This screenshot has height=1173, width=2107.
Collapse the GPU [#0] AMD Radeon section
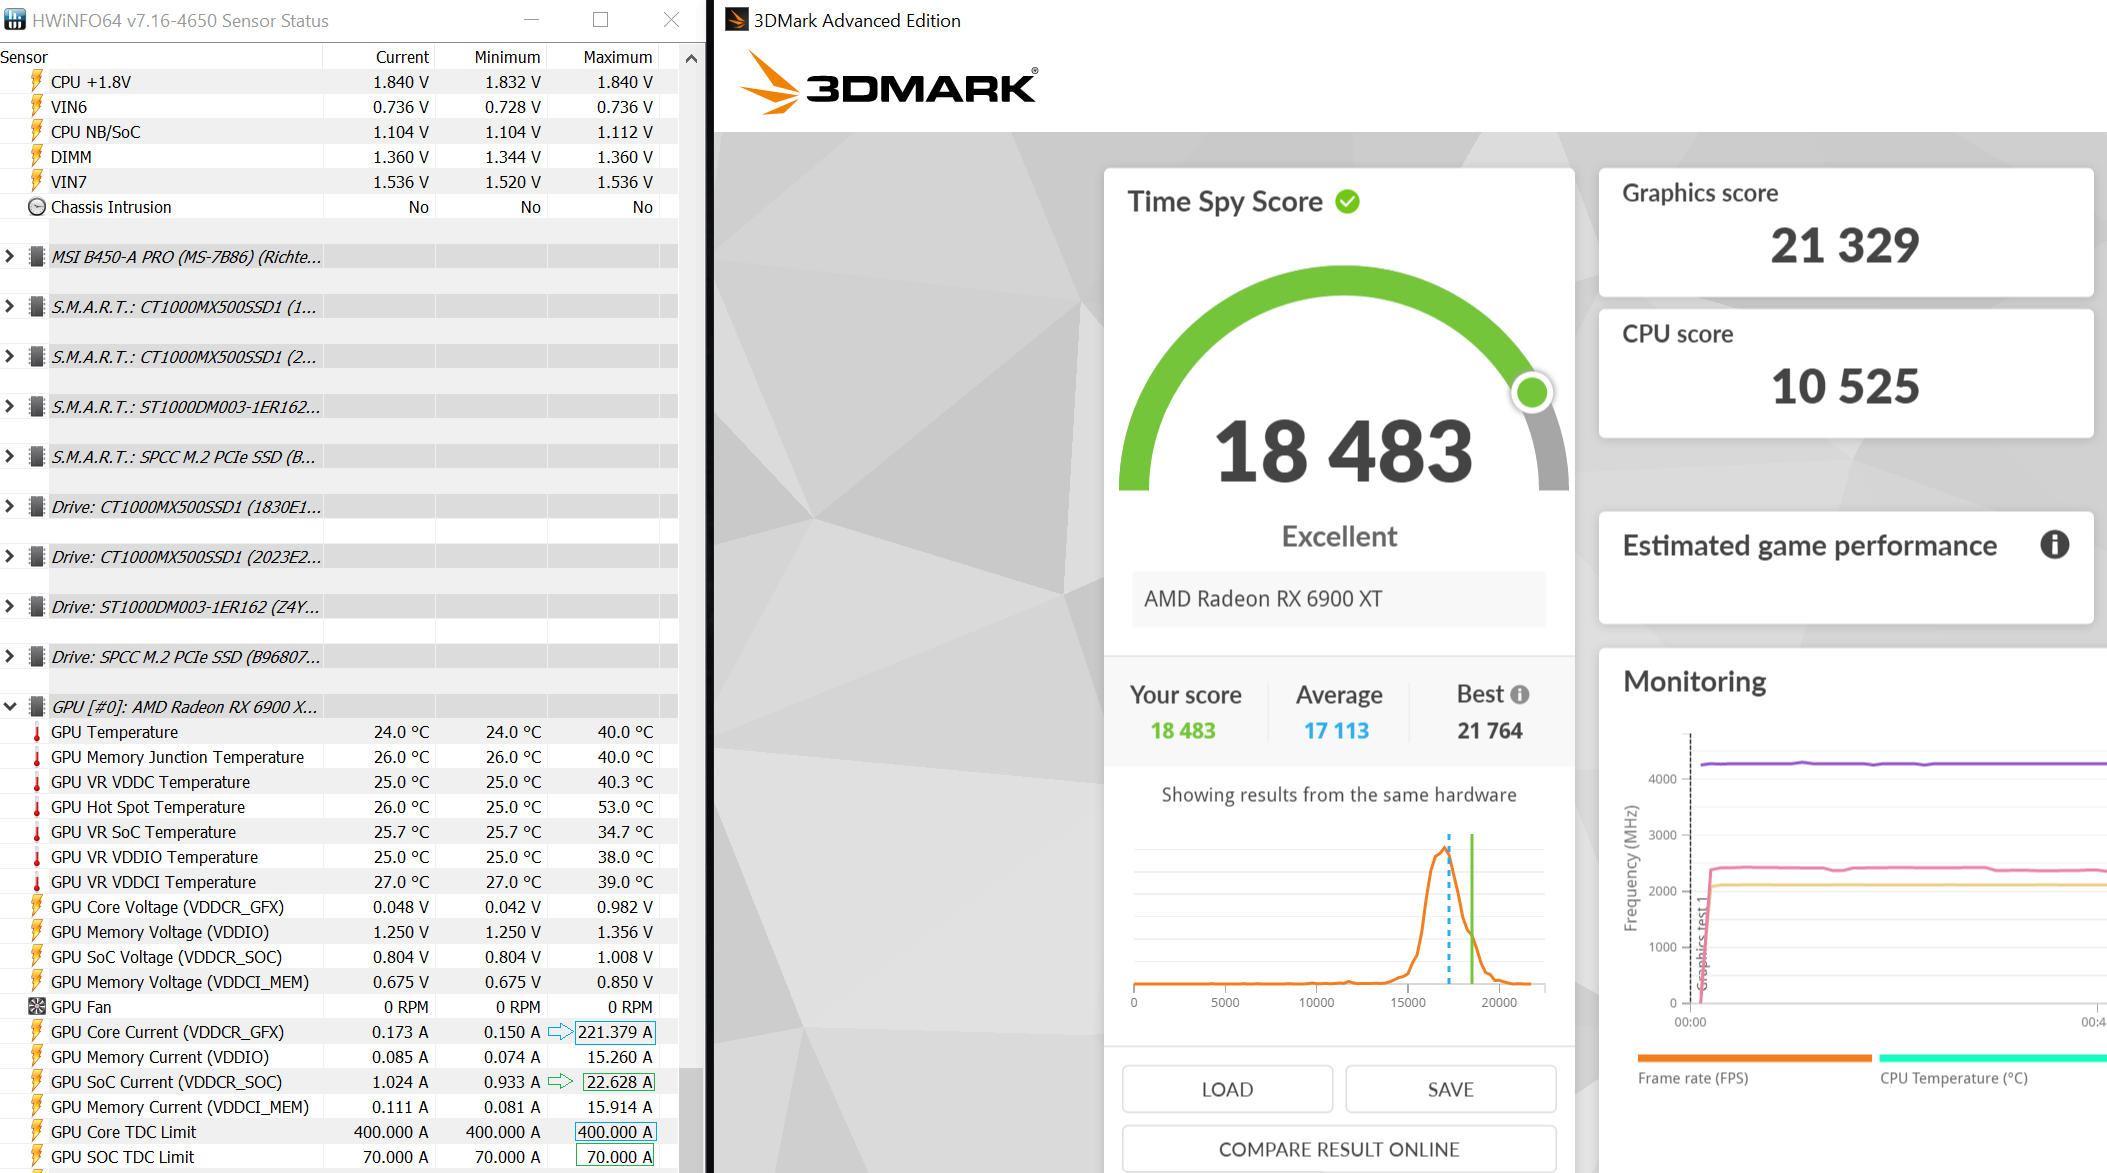[10, 707]
